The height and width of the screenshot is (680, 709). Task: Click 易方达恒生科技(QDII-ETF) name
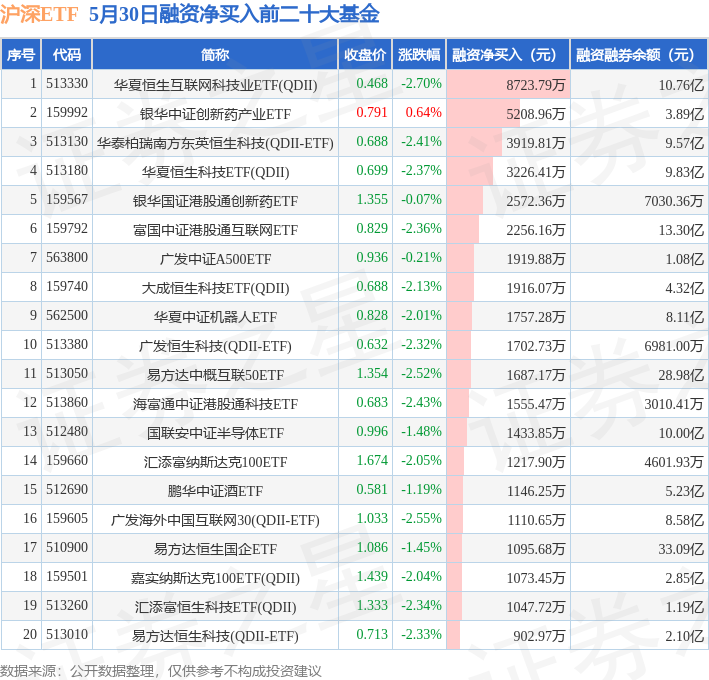tap(215, 636)
